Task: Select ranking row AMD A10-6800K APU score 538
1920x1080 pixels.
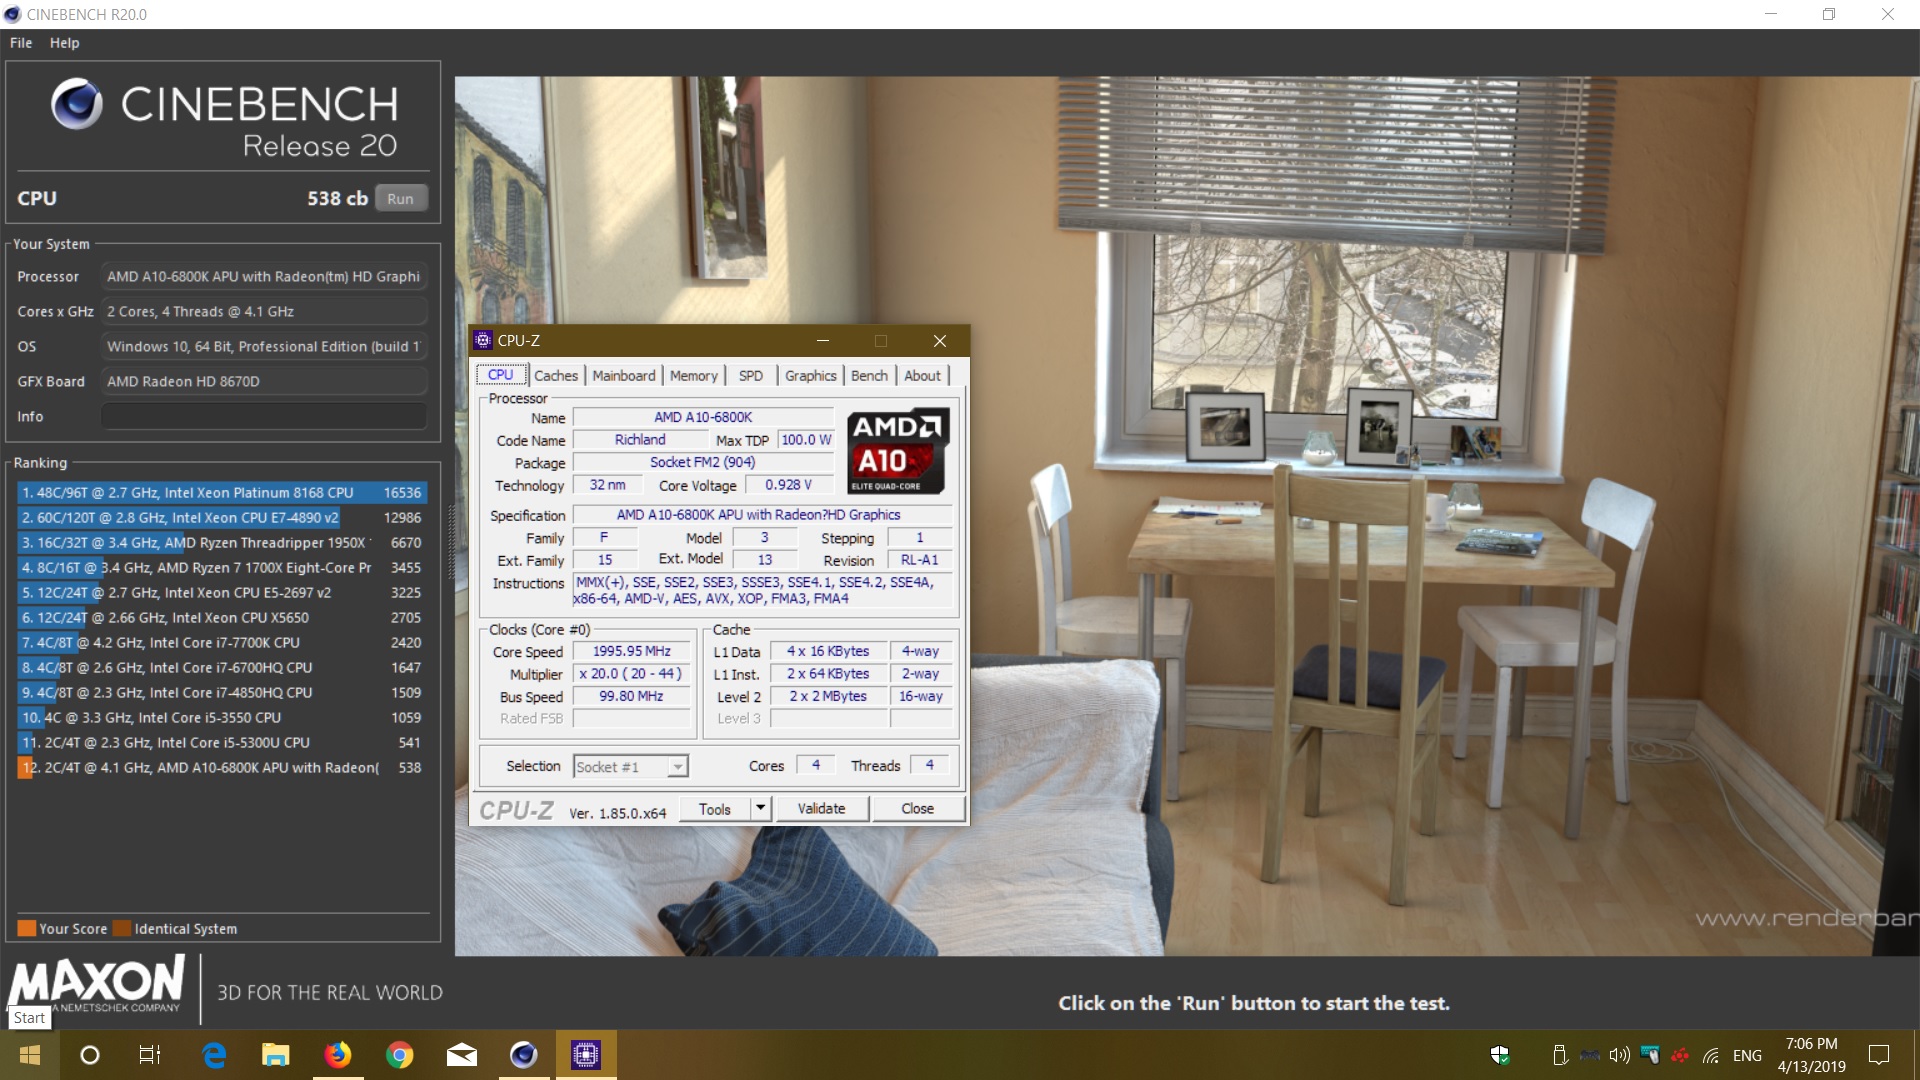Action: pyautogui.click(x=222, y=767)
